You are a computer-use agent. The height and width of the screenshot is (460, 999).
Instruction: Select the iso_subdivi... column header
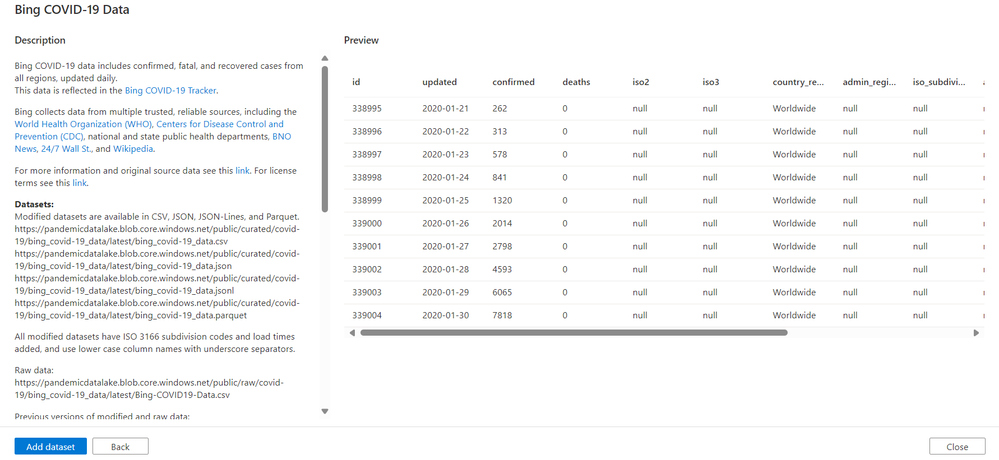(939, 82)
